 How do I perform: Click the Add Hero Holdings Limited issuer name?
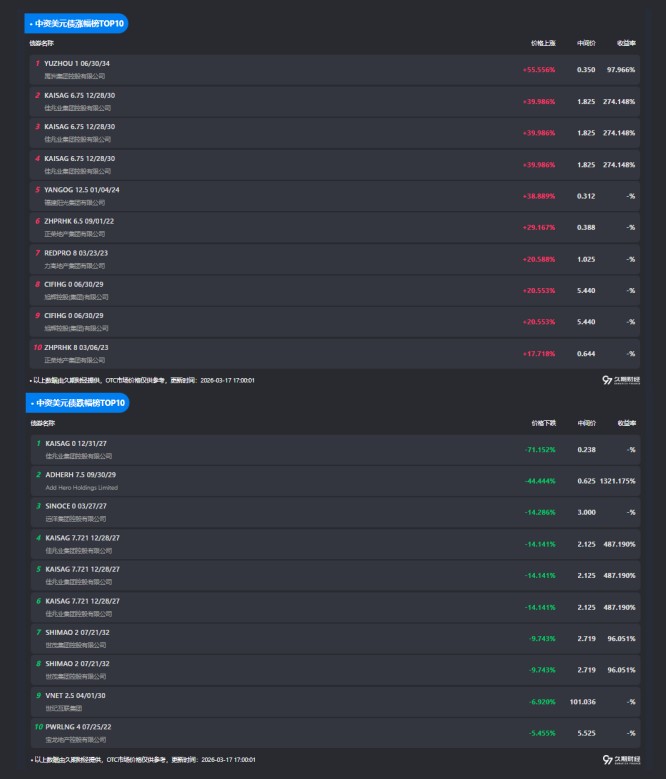coord(82,488)
